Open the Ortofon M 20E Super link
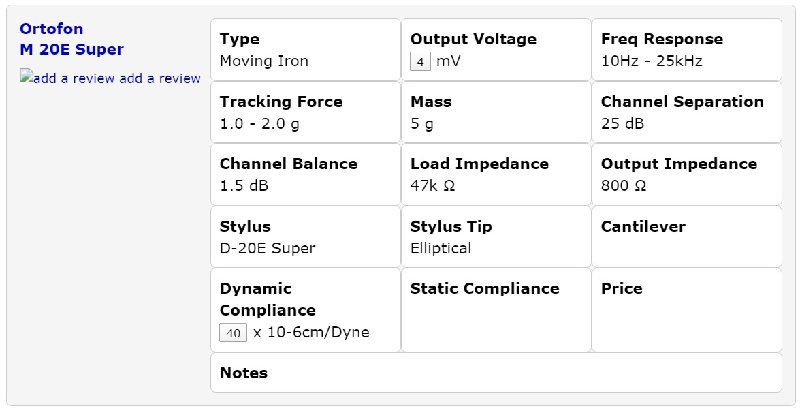 coord(71,39)
